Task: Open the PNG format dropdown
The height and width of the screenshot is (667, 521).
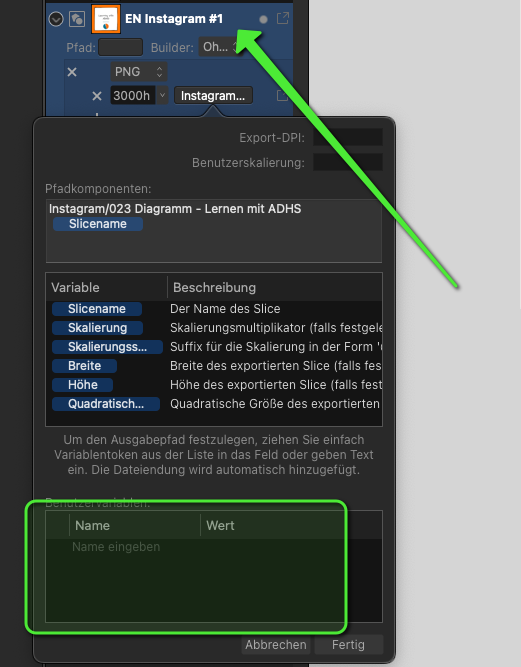Action: [x=139, y=71]
